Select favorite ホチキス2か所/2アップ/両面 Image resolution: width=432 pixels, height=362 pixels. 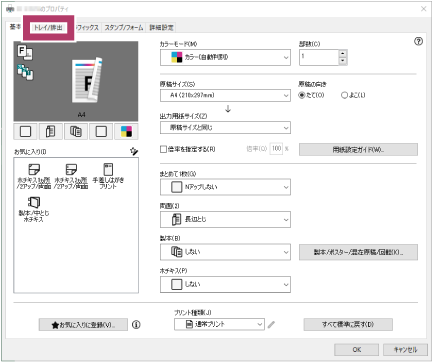71,176
